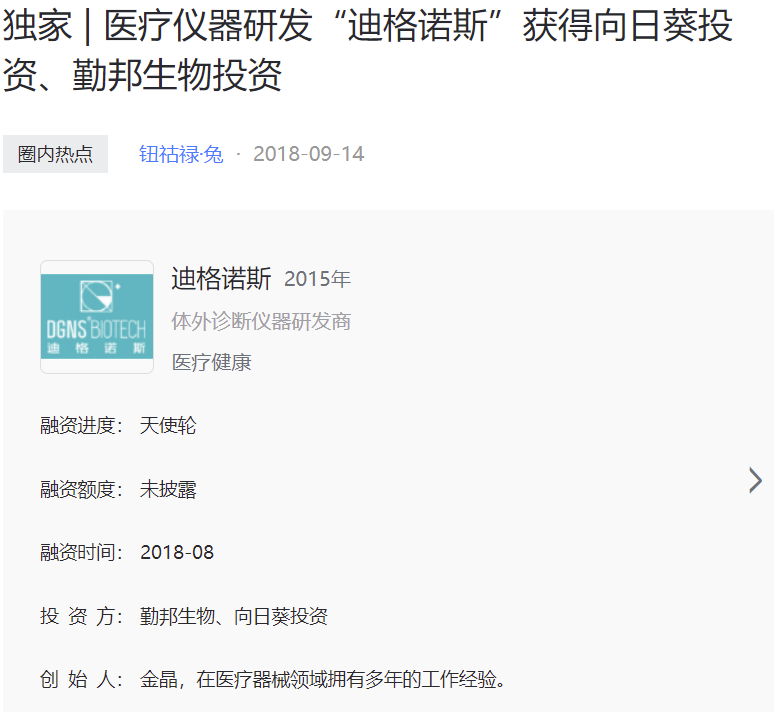774x712 pixels.
Task: Click the founding year 2015年
Action: tap(317, 280)
